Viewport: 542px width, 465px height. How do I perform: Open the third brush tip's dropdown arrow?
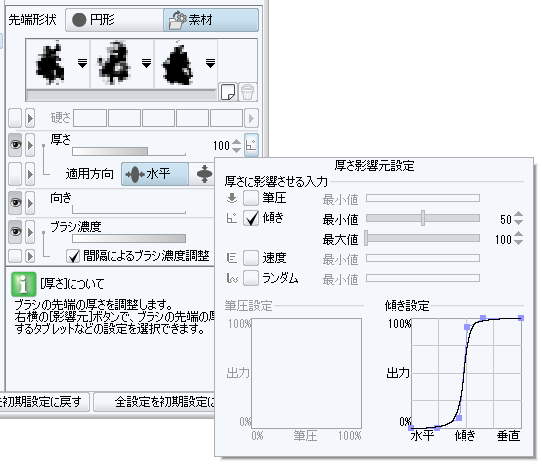210,63
